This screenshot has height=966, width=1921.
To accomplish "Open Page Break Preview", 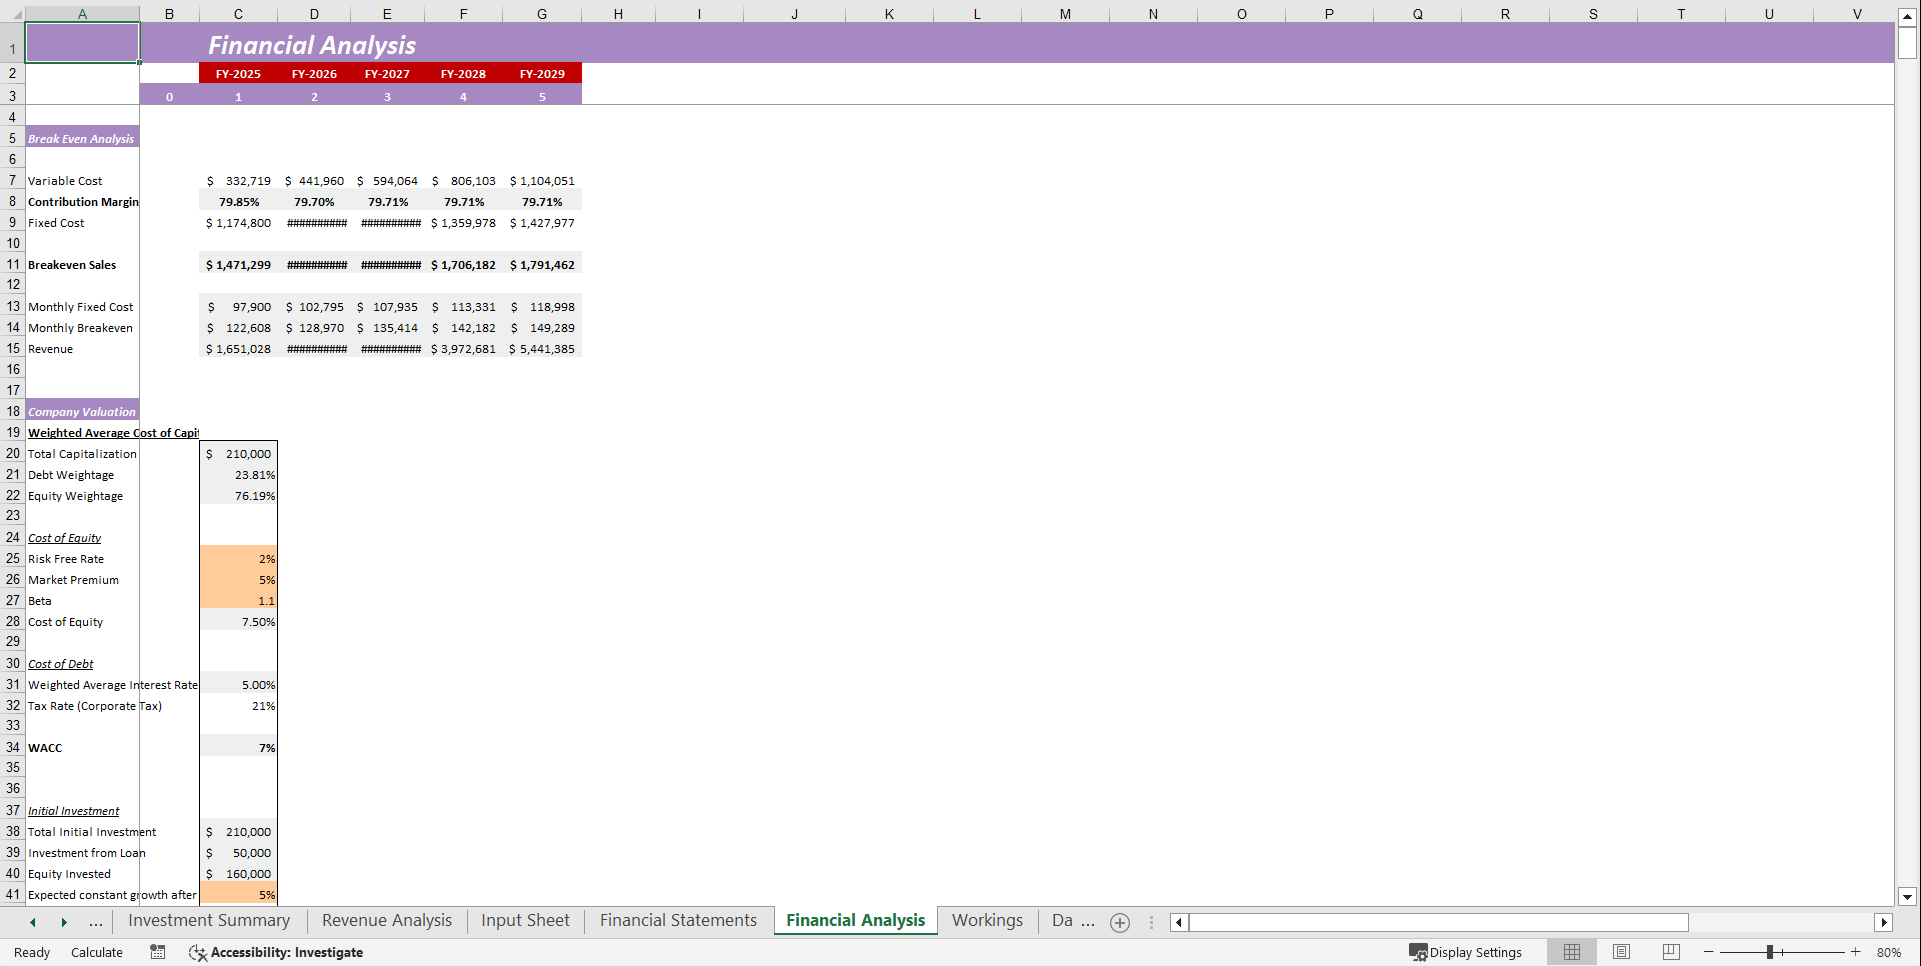I will (1669, 952).
